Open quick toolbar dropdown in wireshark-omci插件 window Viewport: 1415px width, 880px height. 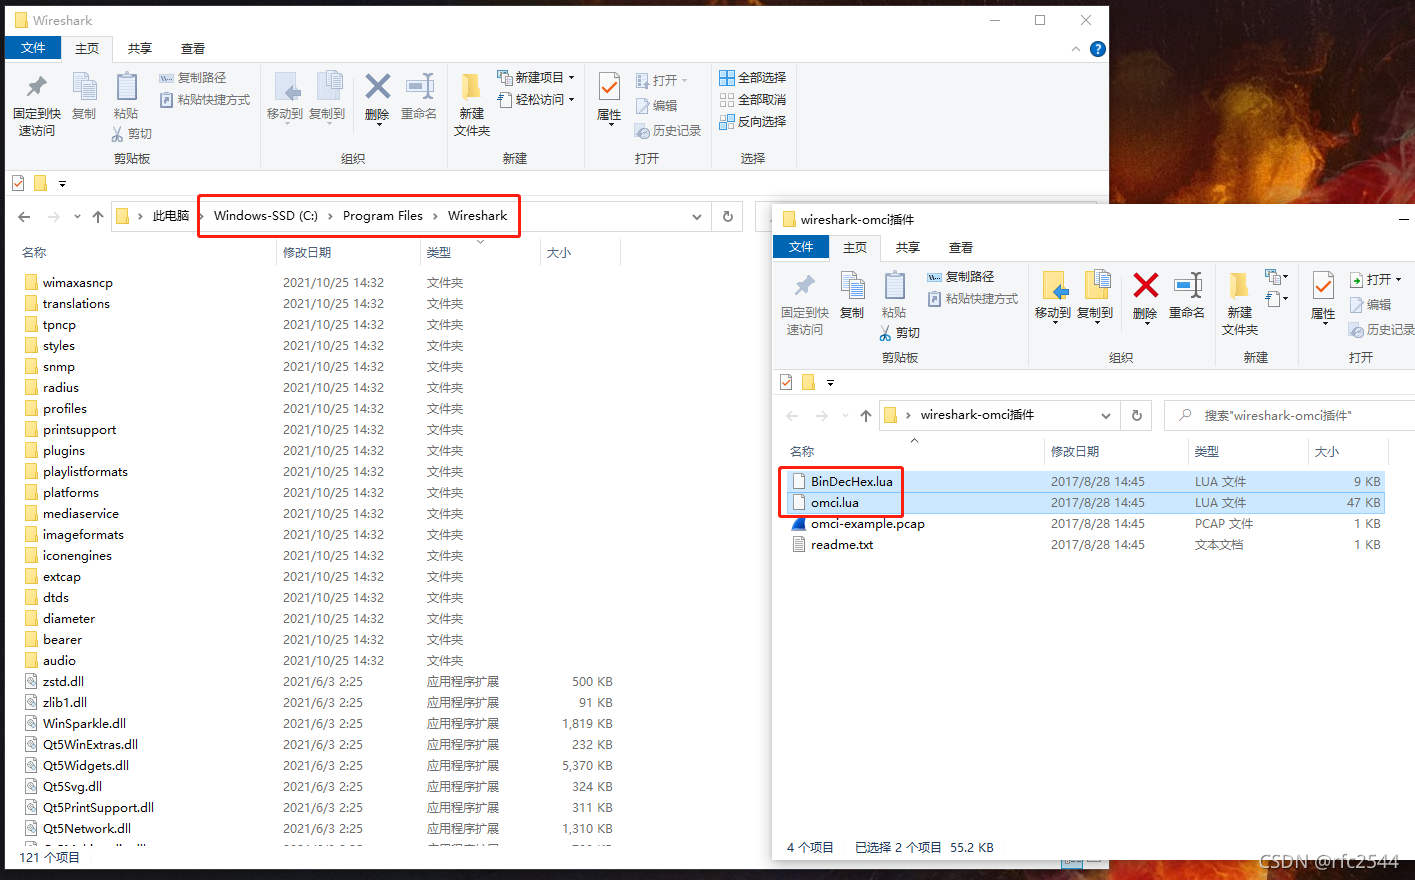coord(830,383)
